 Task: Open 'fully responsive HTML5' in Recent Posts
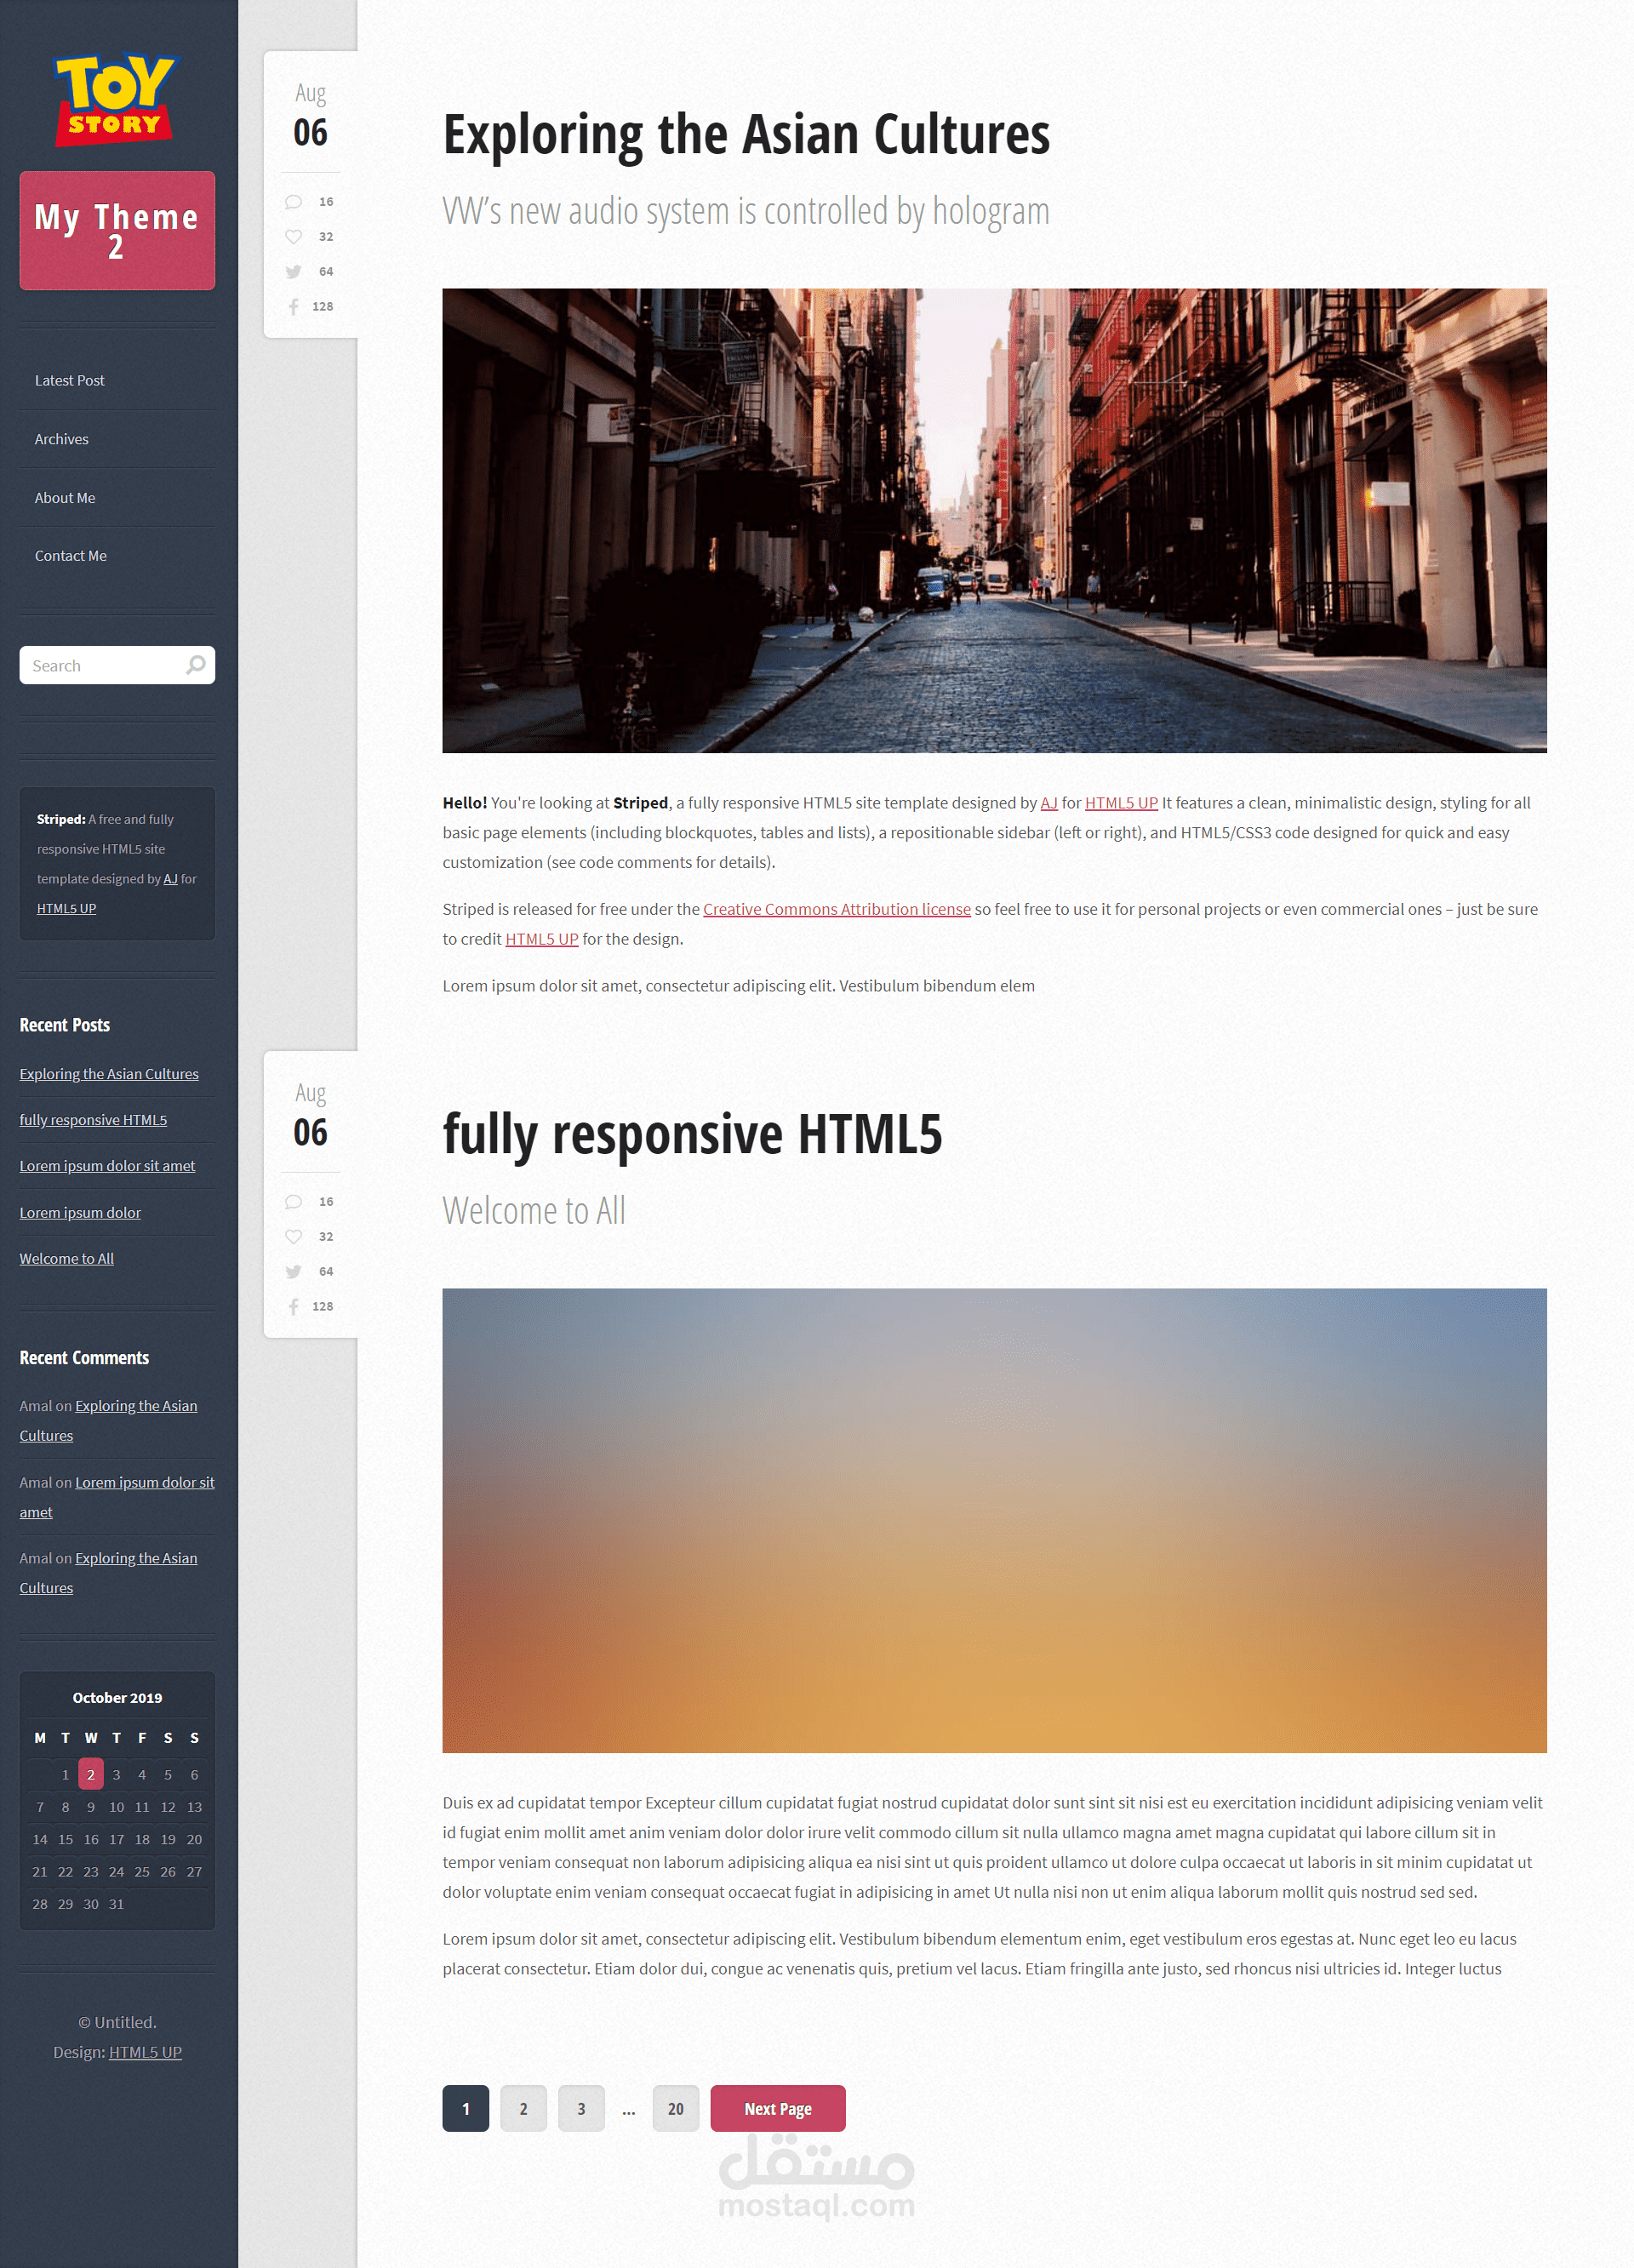point(93,1120)
